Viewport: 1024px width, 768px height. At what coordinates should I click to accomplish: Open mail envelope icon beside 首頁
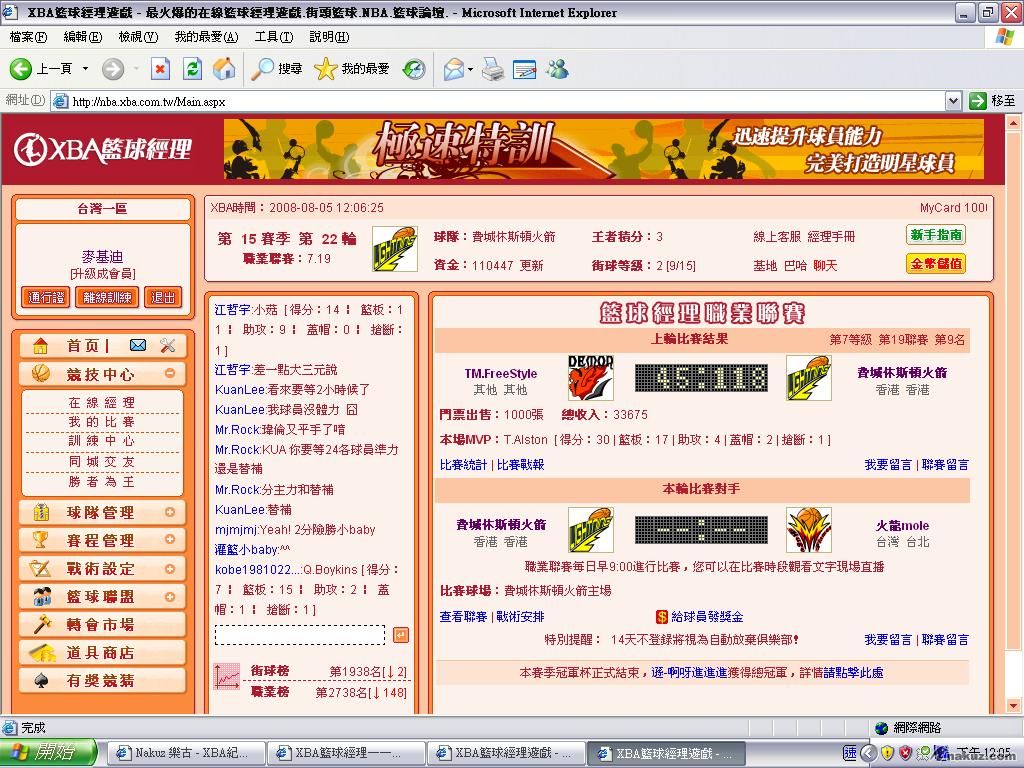(x=138, y=346)
